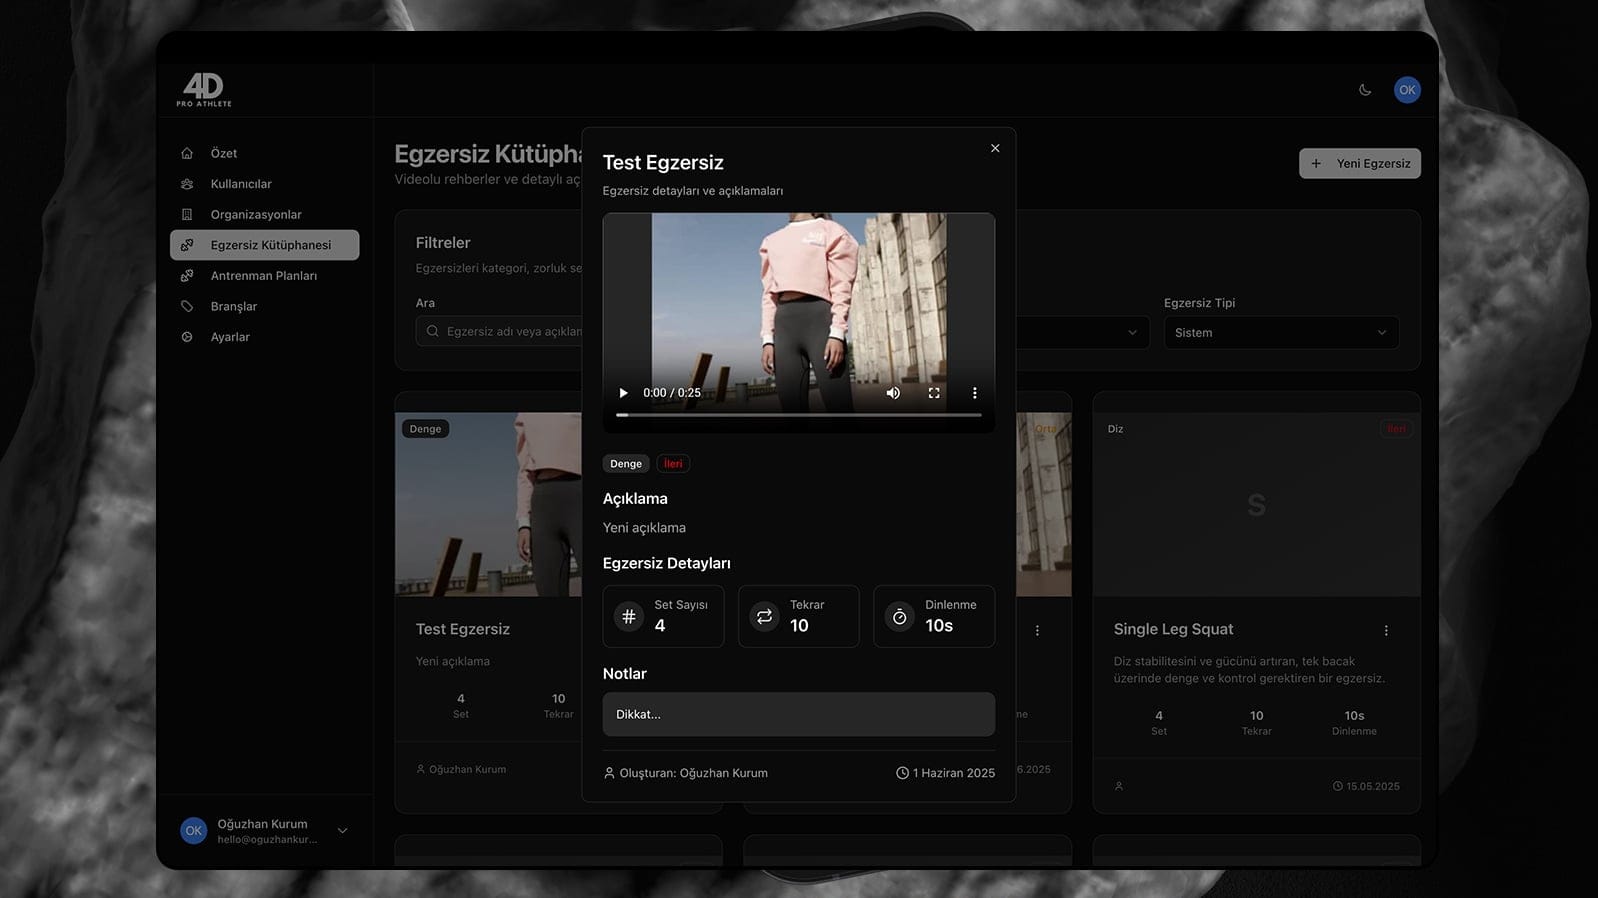Mute the video volume
Screen dimensions: 1598x898
[893, 393]
